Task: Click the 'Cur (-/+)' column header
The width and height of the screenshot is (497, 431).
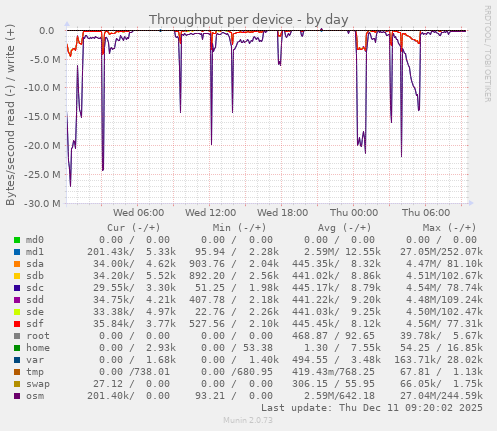Action: [134, 228]
